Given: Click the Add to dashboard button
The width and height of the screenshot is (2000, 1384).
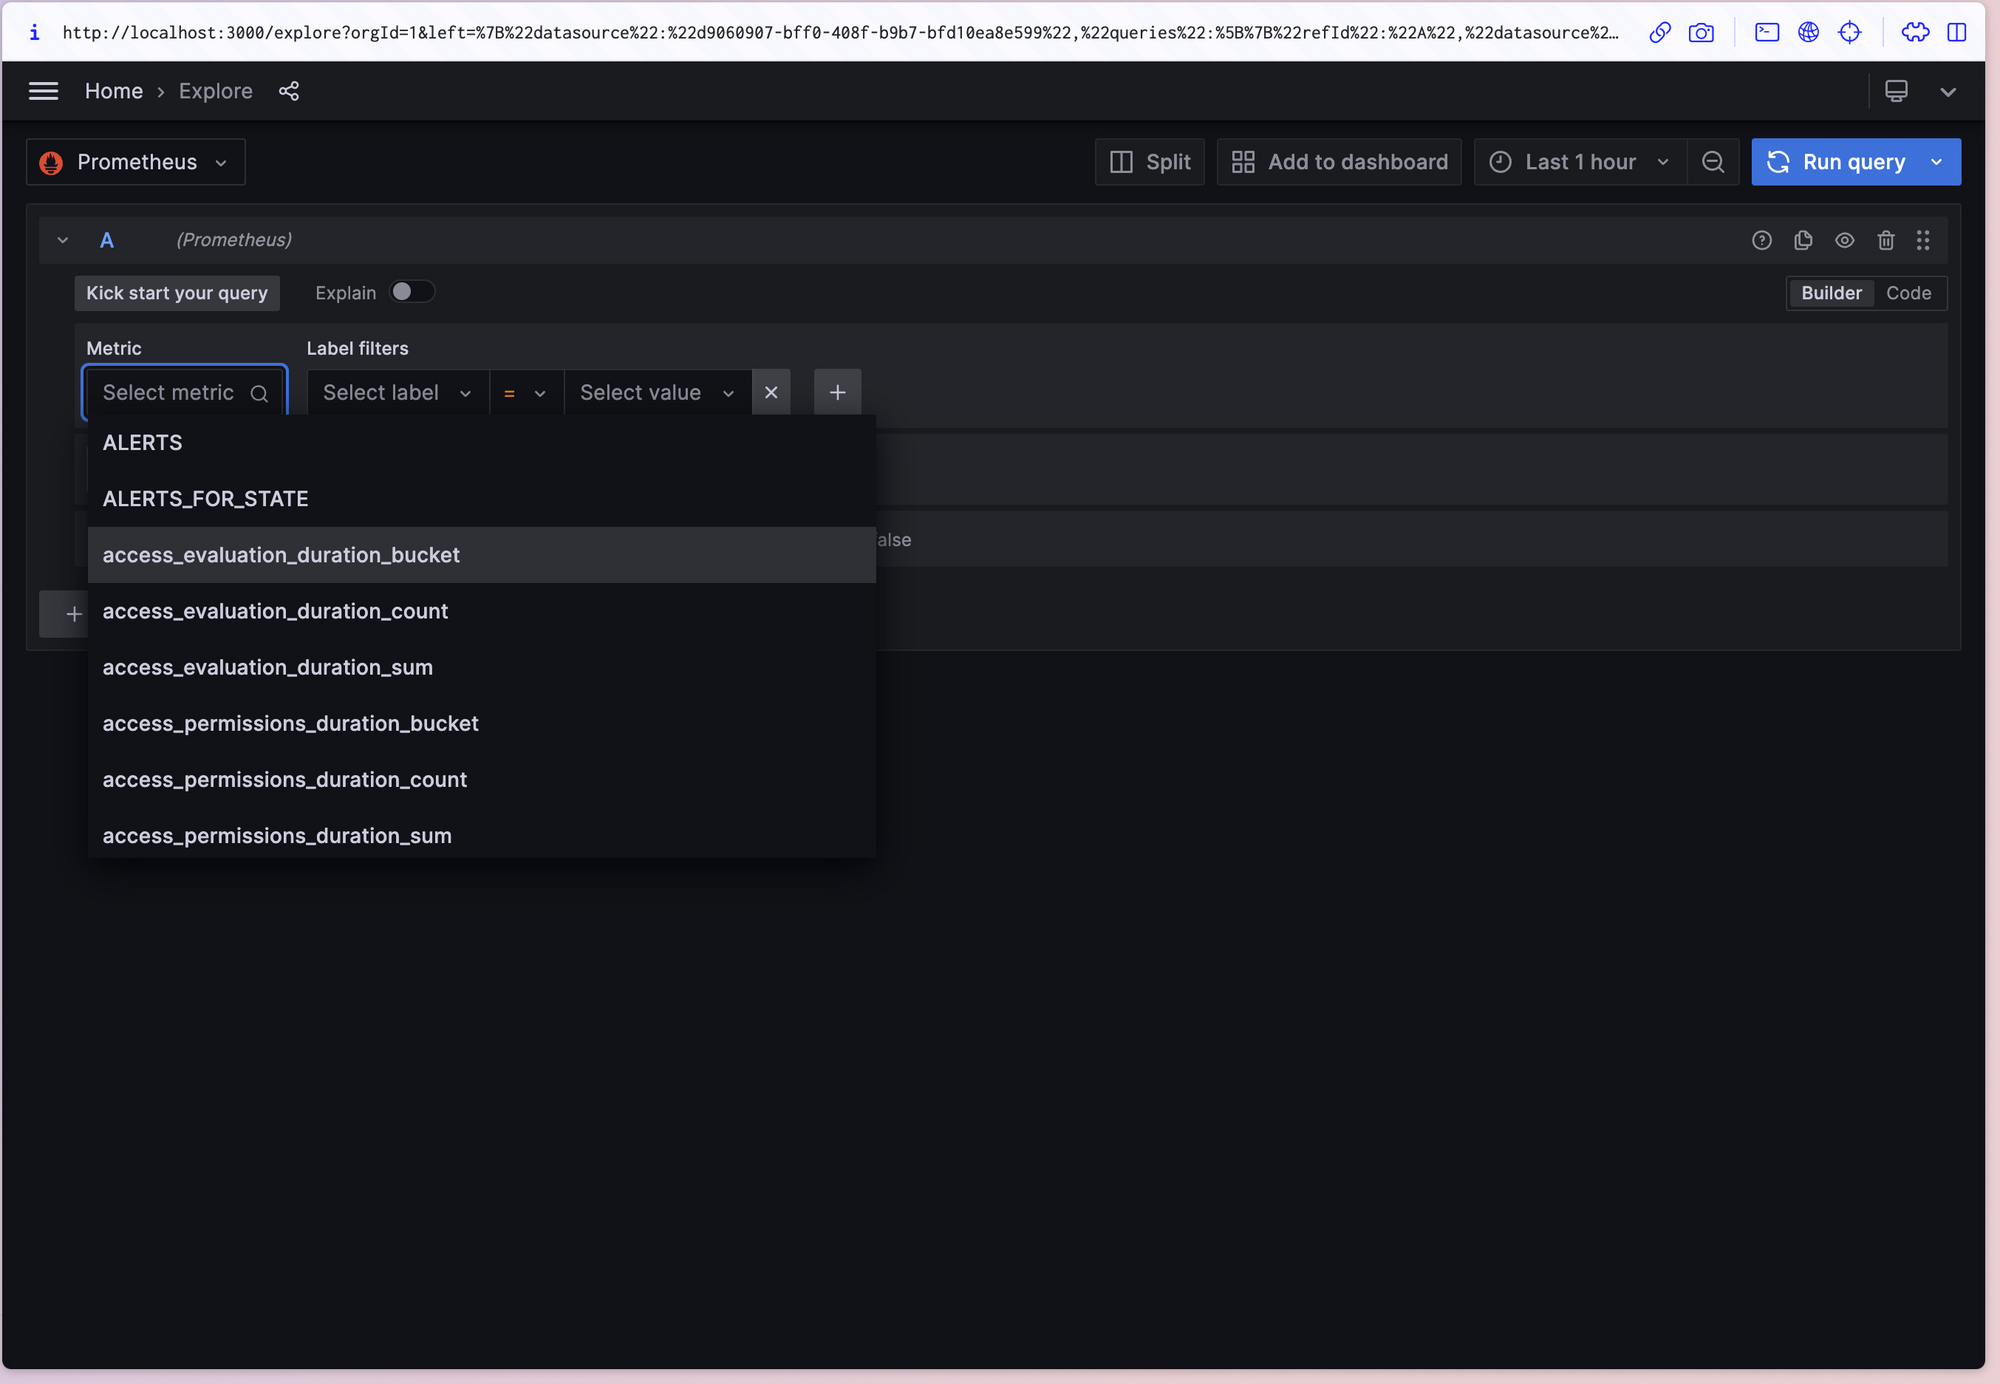Looking at the screenshot, I should [1339, 161].
